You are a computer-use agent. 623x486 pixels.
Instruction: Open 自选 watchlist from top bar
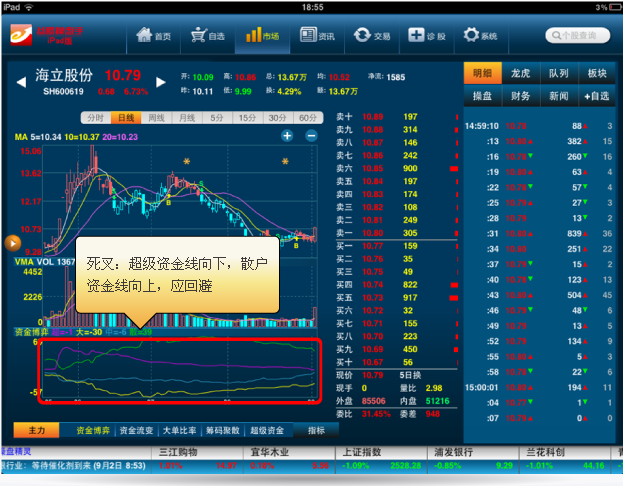pos(206,36)
